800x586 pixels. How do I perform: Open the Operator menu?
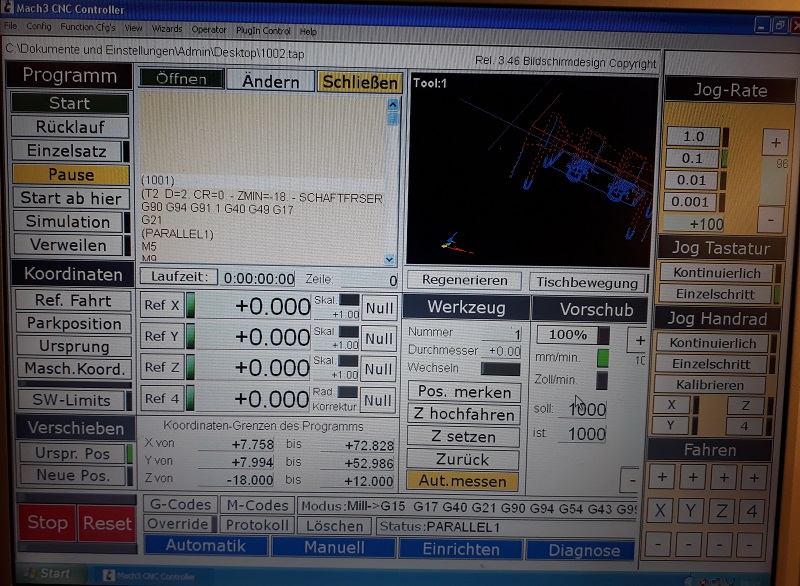point(209,30)
